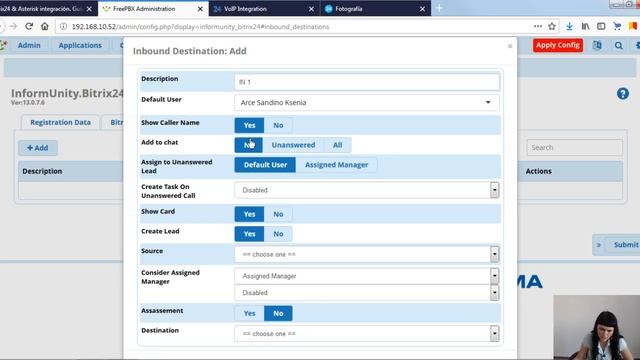Set Show Card to Yes
Viewport: 640px width, 360px height.
coord(249,214)
